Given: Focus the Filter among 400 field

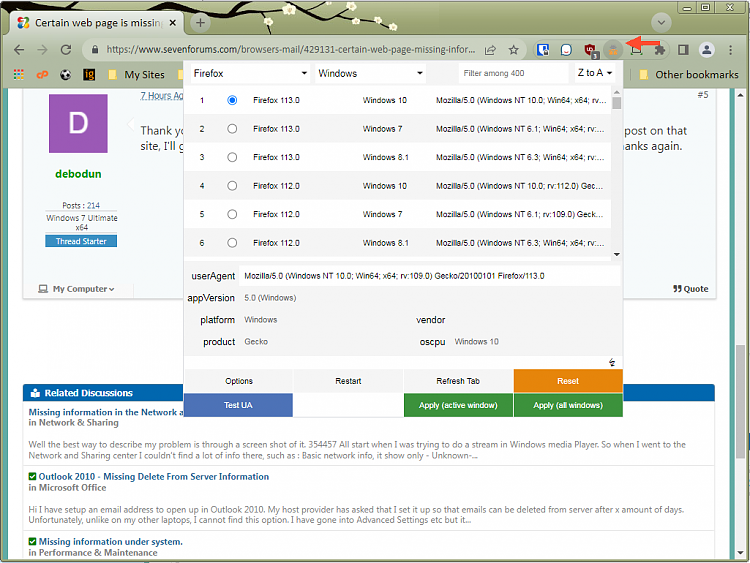Looking at the screenshot, I should coord(513,73).
